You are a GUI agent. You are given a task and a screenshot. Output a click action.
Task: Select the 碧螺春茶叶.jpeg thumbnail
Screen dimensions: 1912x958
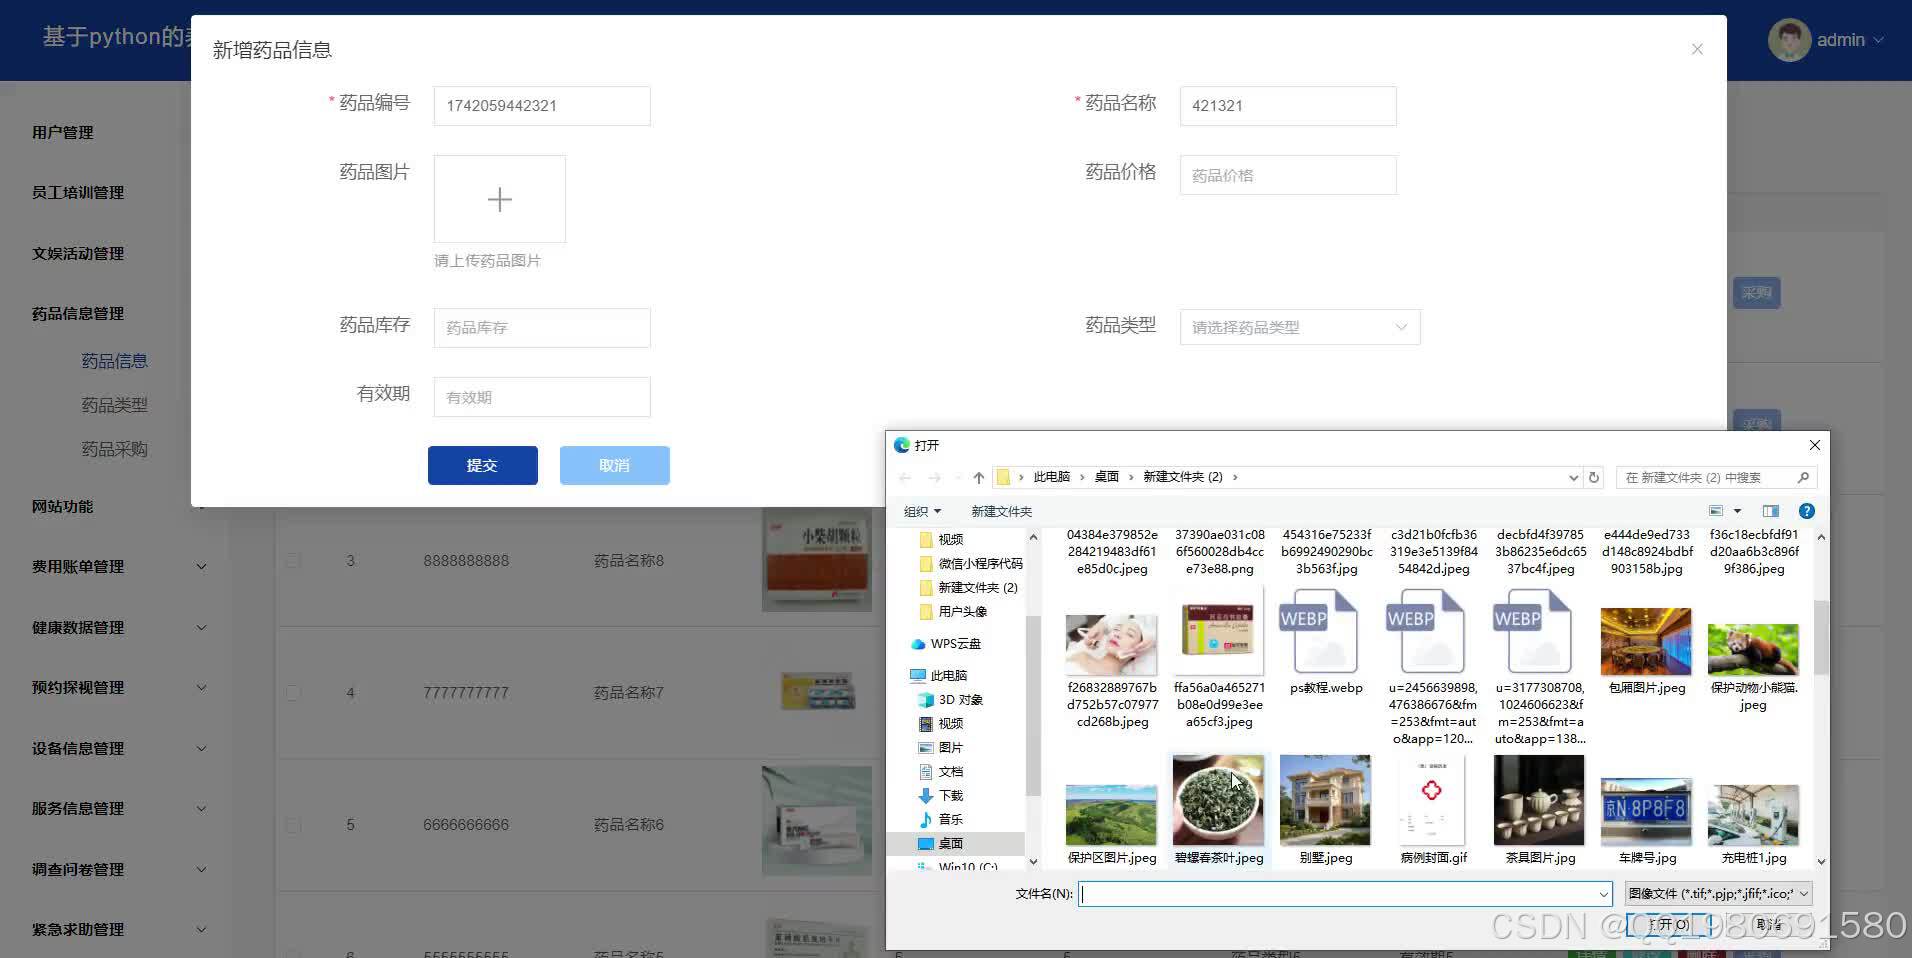[x=1218, y=800]
